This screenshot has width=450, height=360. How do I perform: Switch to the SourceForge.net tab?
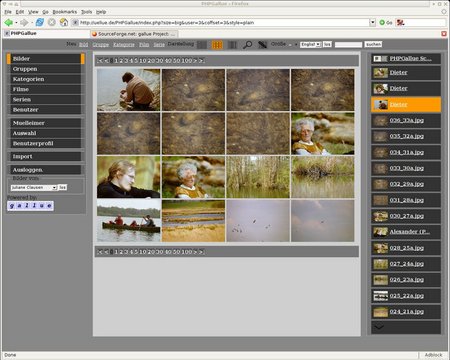pyautogui.click(x=134, y=34)
